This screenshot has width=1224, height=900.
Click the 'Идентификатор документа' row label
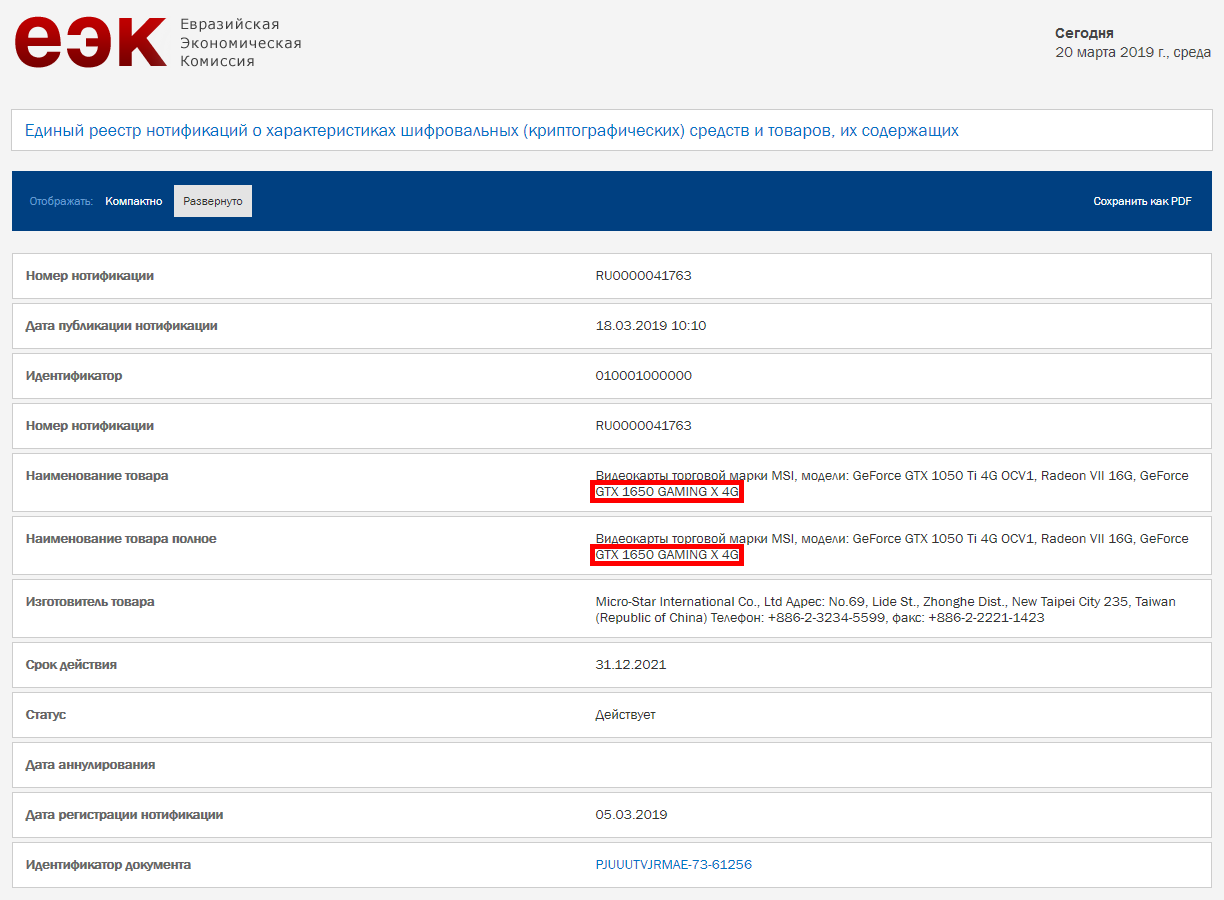point(108,865)
